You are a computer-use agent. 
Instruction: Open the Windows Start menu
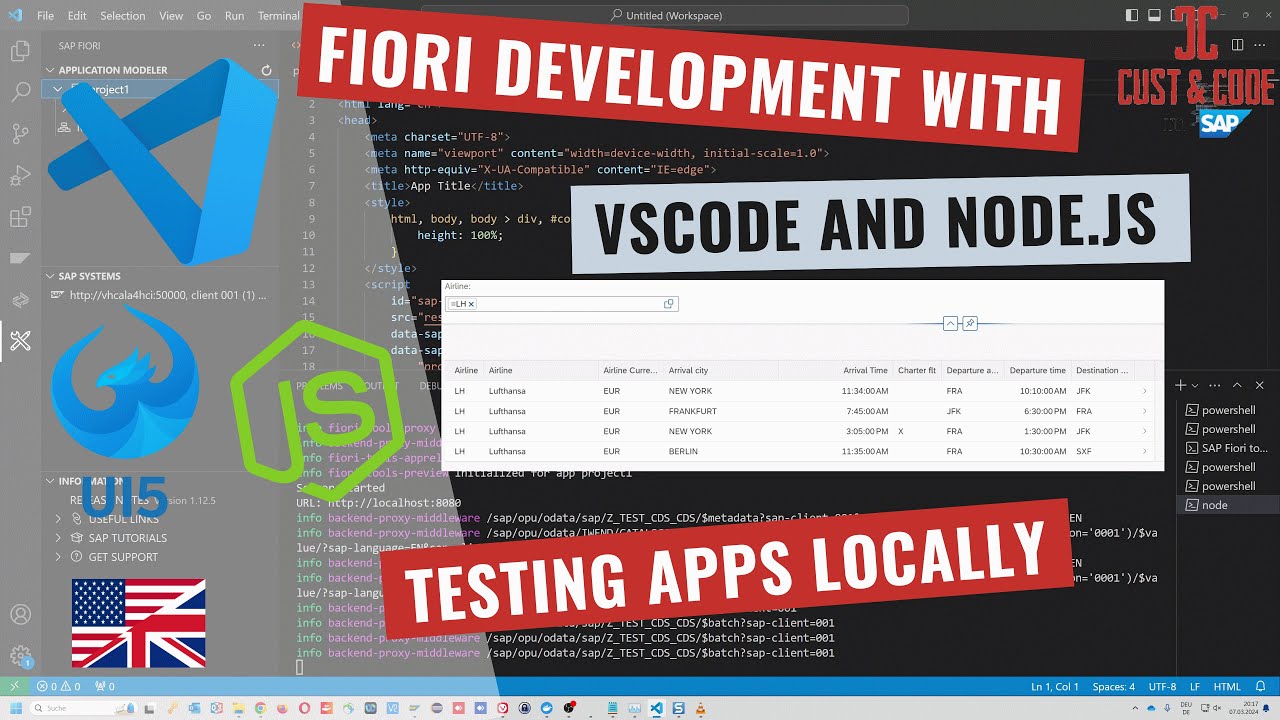pyautogui.click(x=14, y=708)
